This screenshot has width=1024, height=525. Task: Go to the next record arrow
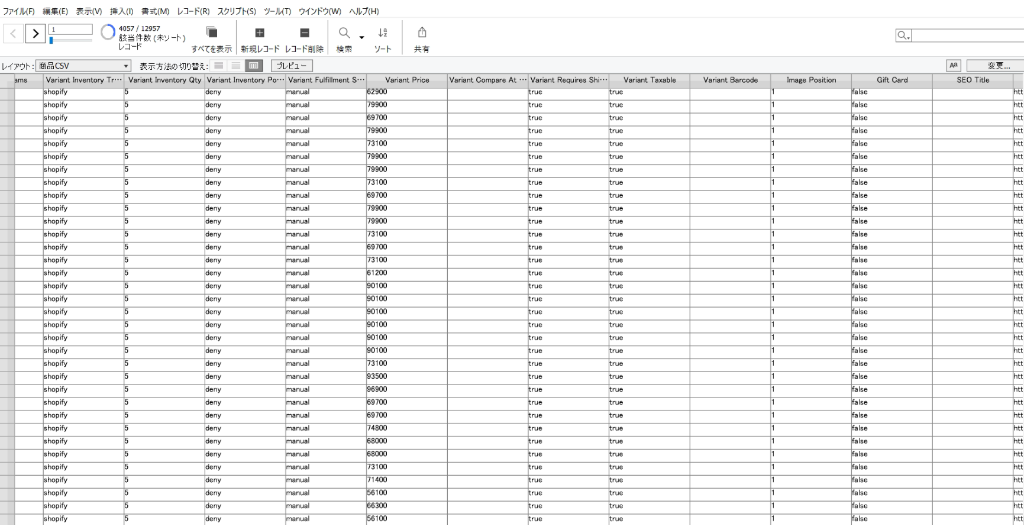pyautogui.click(x=35, y=34)
